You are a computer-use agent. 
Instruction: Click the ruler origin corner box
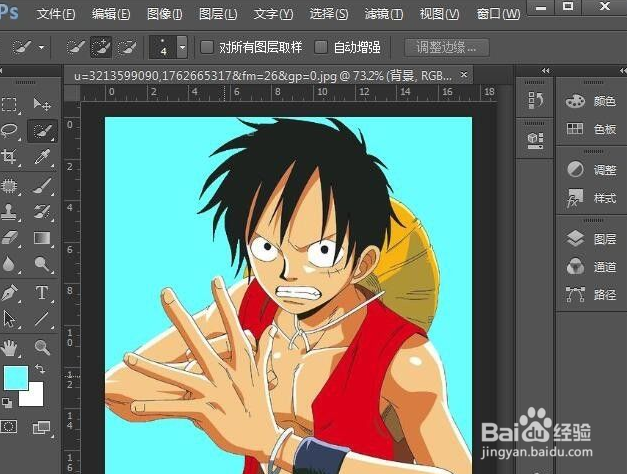[72, 93]
